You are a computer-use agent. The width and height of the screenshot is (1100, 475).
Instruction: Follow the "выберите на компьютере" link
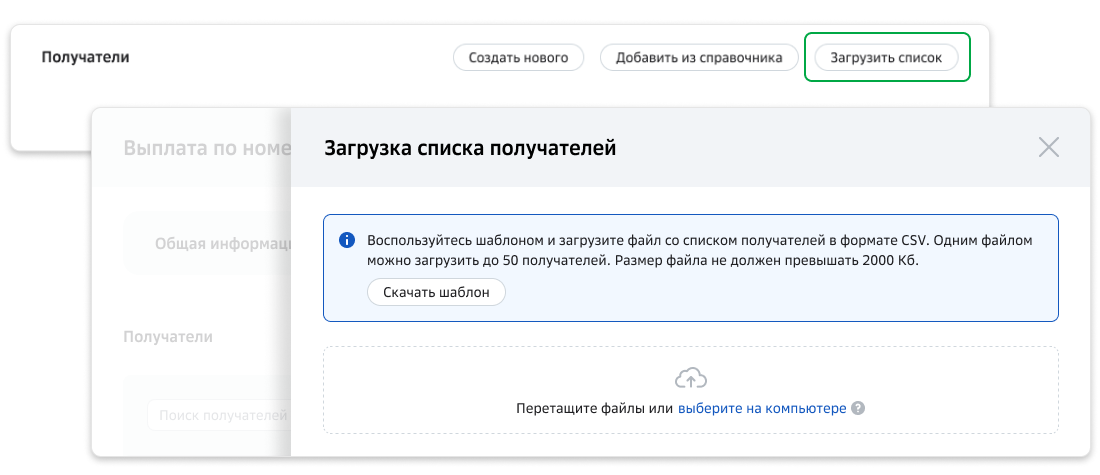(x=762, y=409)
